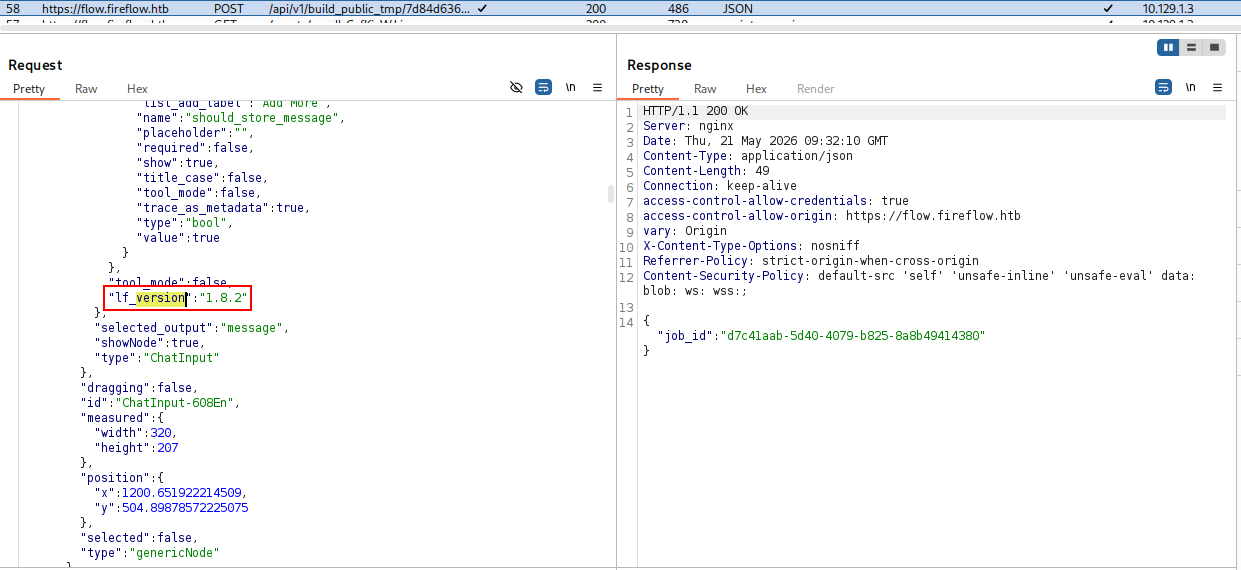Toggle \n show newlines in Response panel

(x=1190, y=88)
